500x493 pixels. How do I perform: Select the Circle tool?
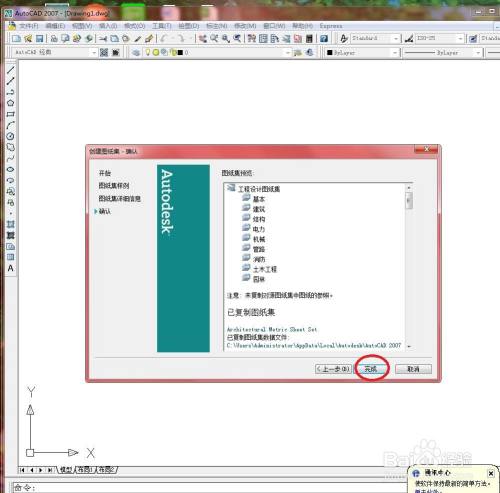[x=11, y=136]
